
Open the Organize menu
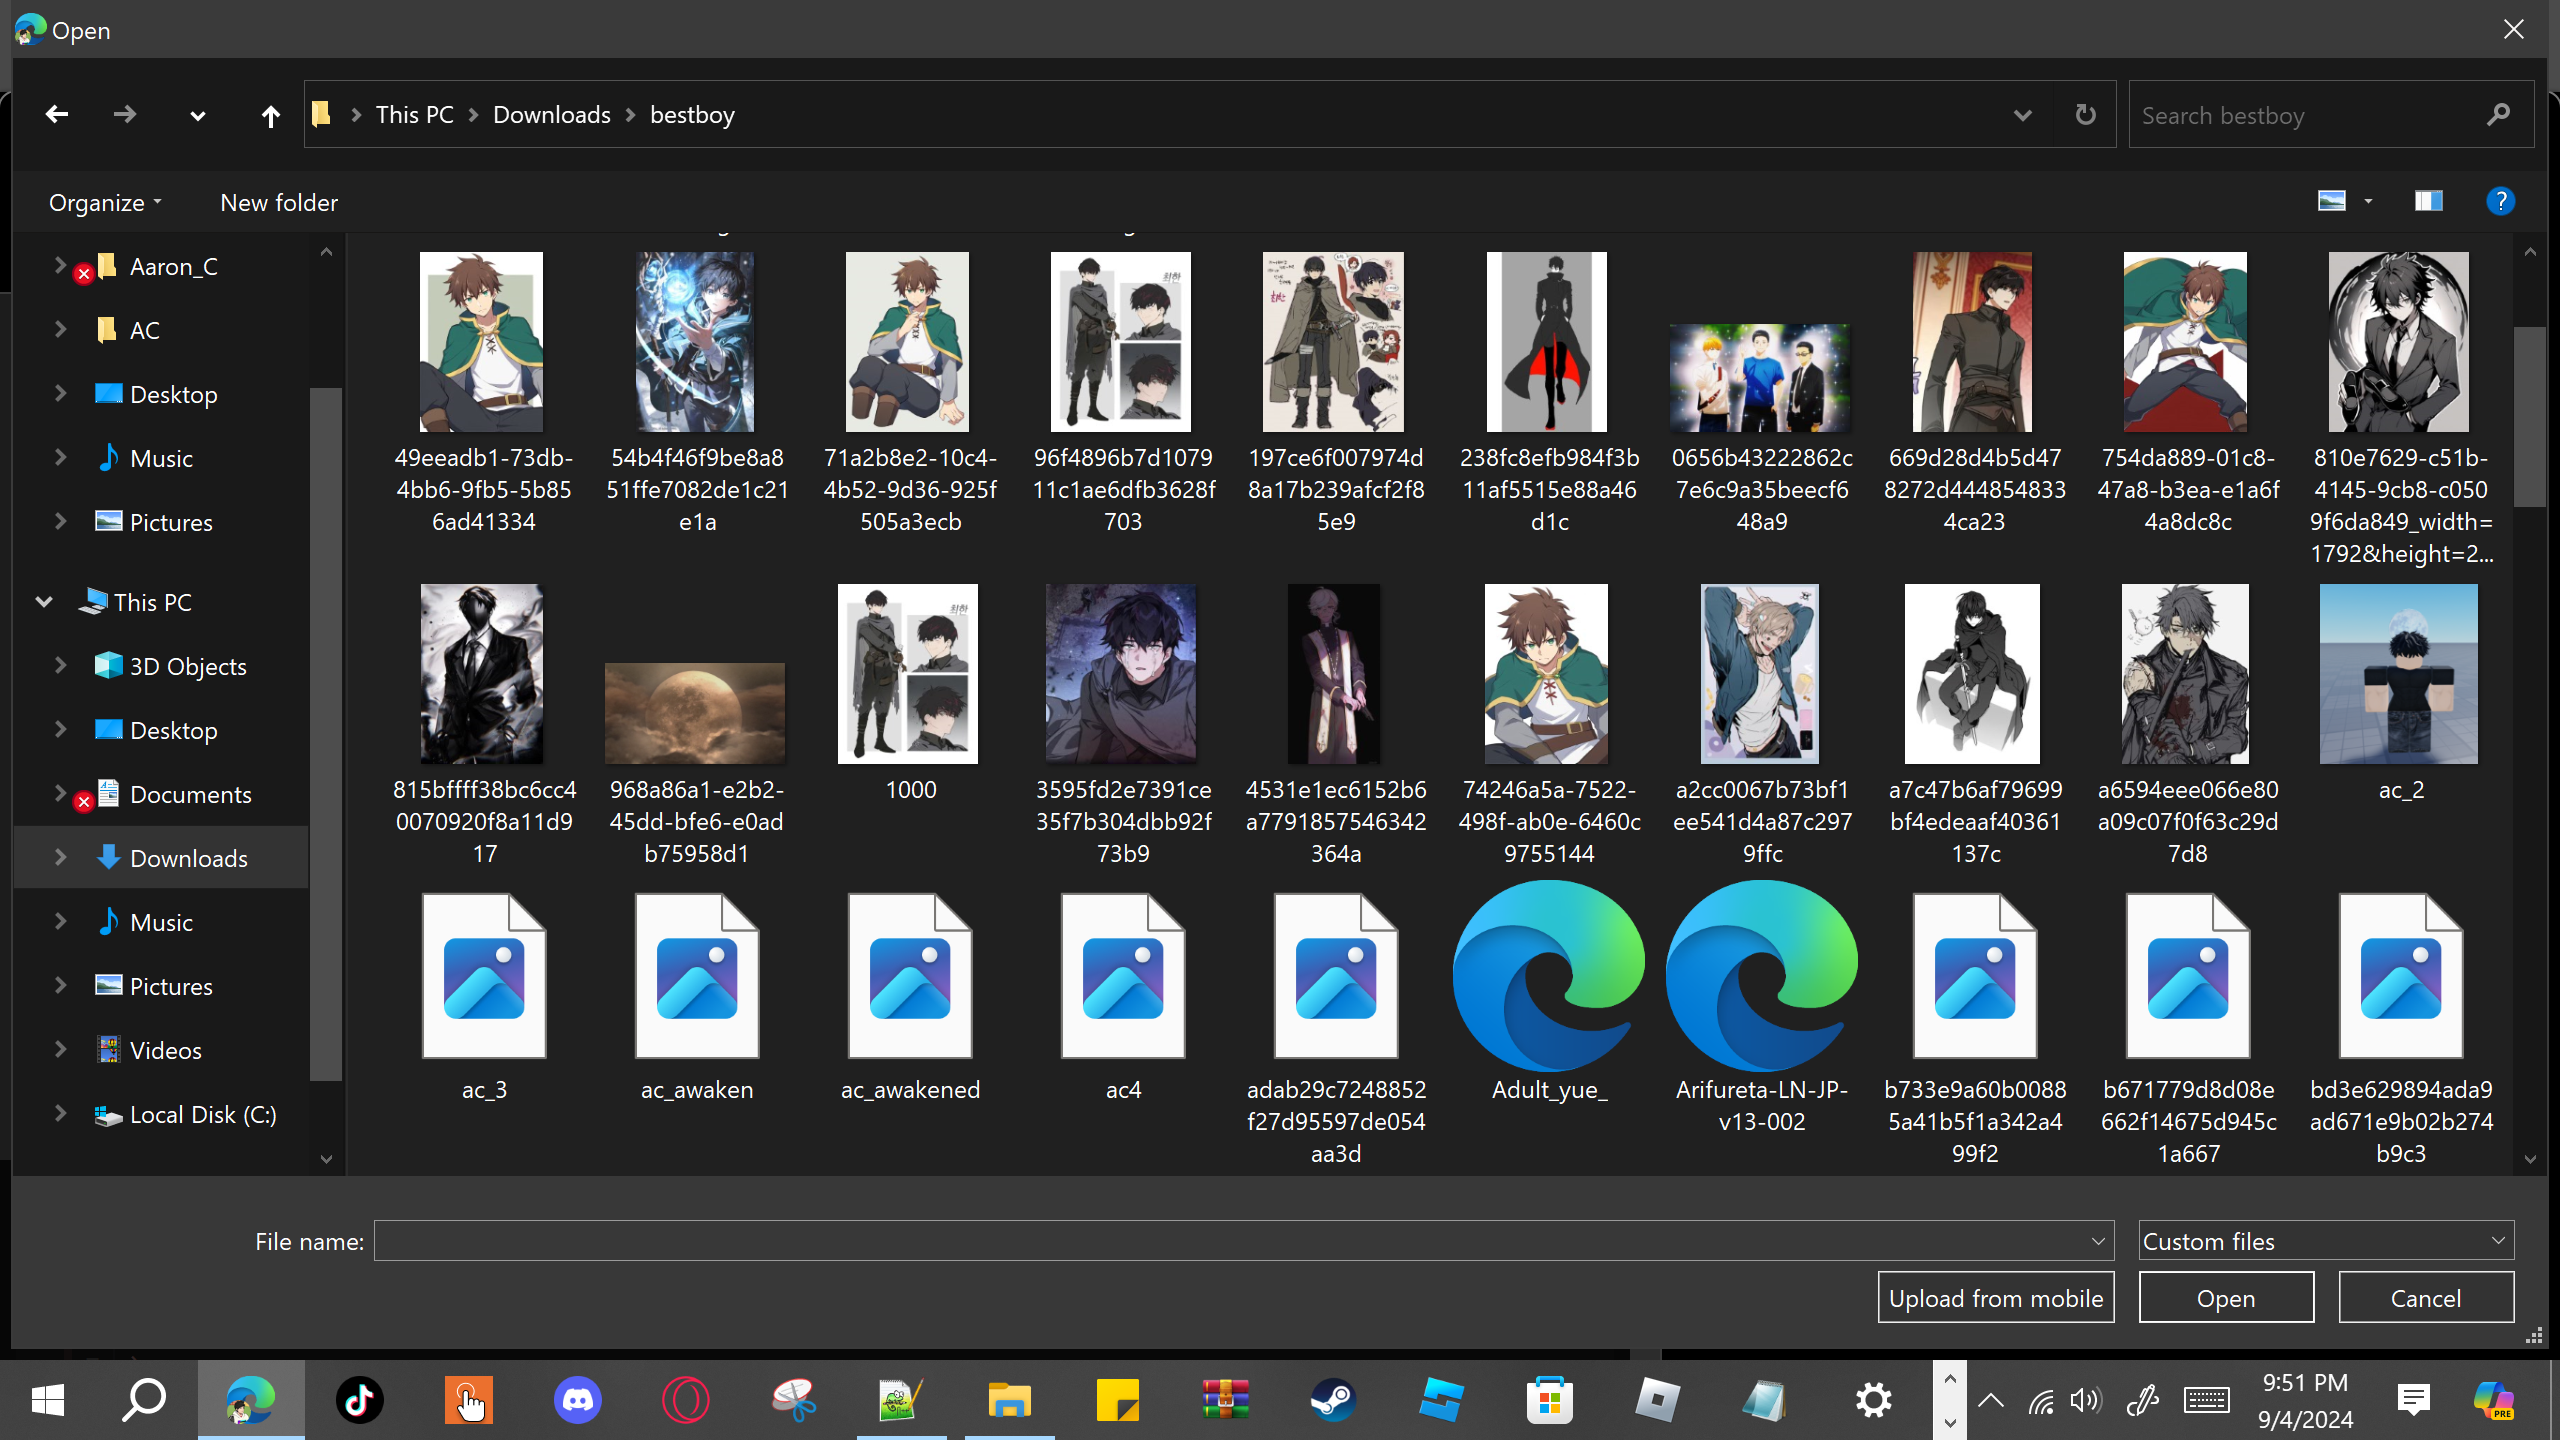[104, 203]
